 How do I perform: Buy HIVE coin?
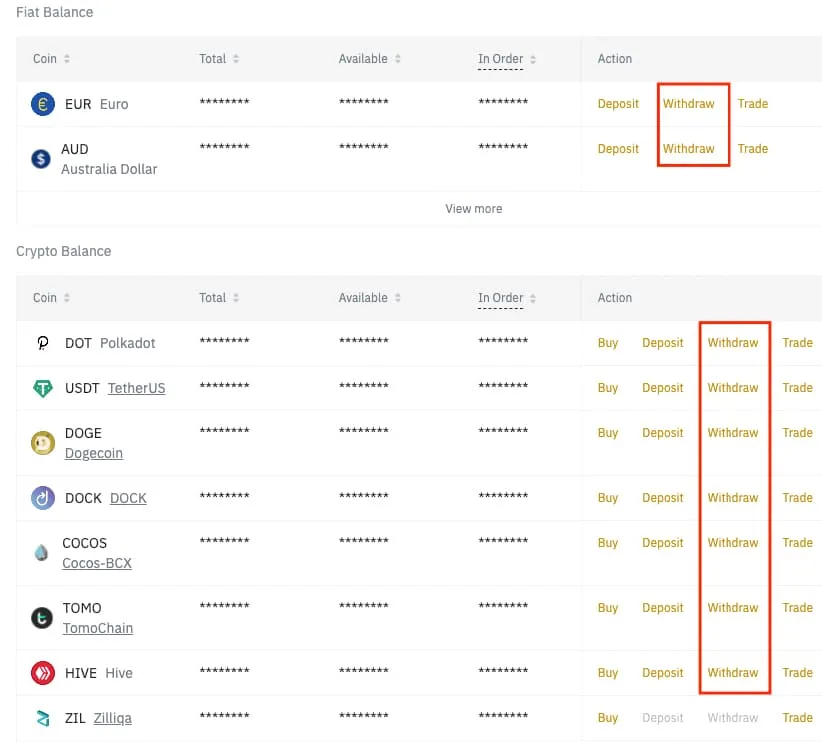pos(608,673)
